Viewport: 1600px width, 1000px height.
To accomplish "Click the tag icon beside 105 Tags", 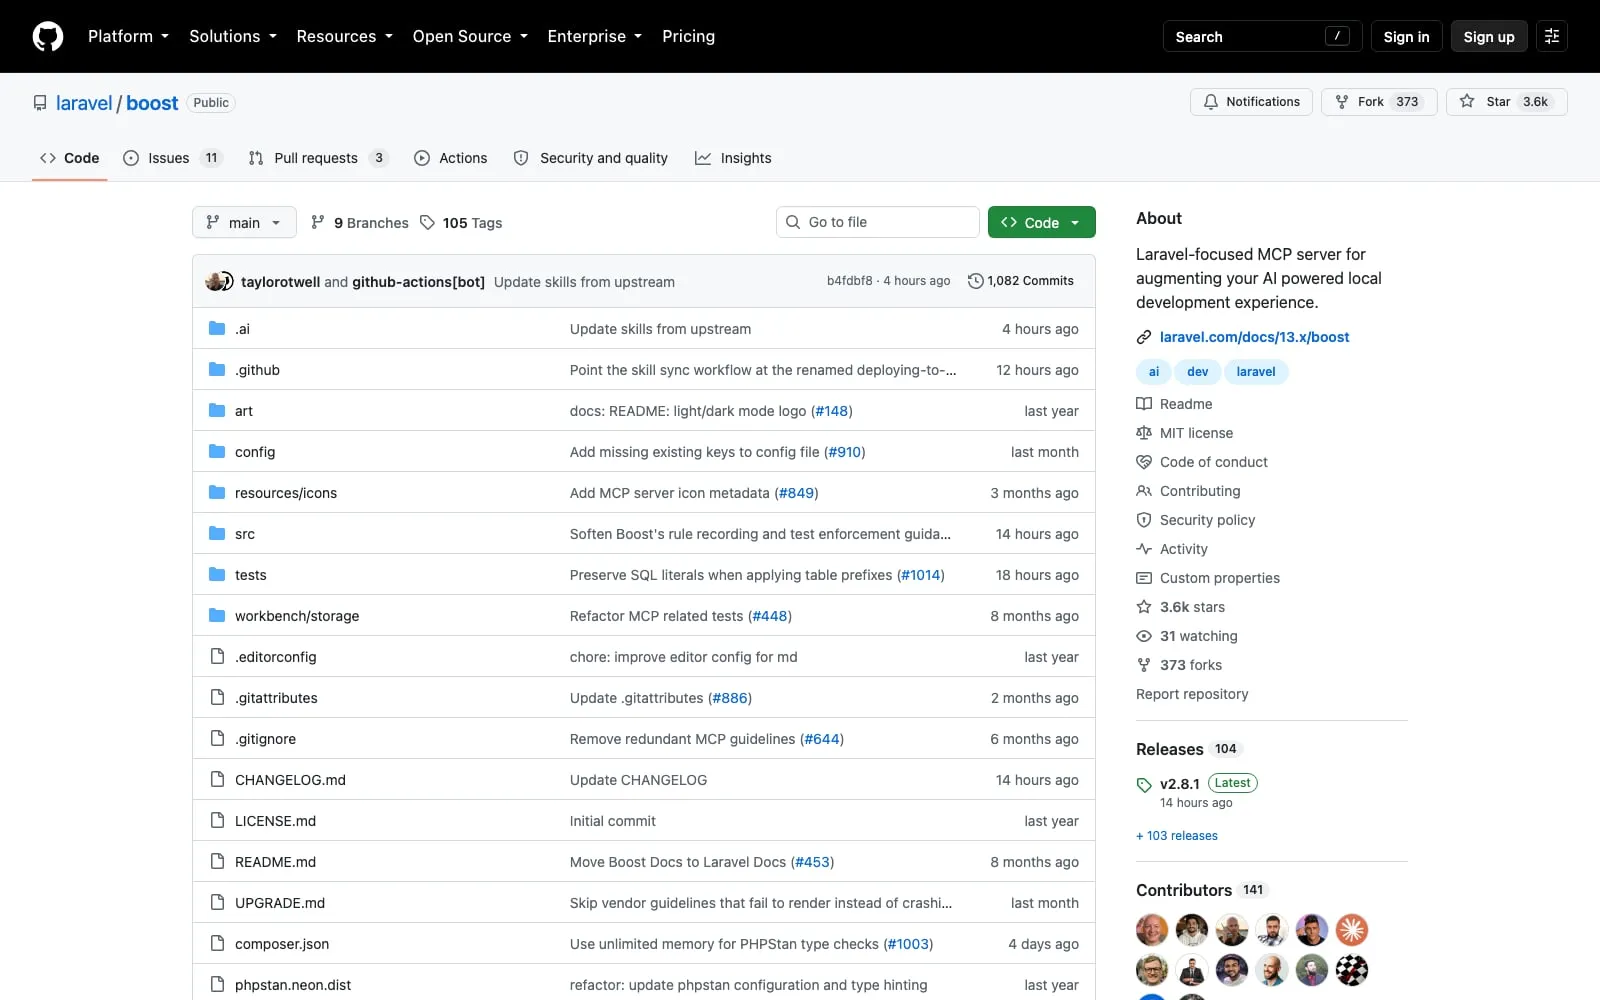I will 427,222.
